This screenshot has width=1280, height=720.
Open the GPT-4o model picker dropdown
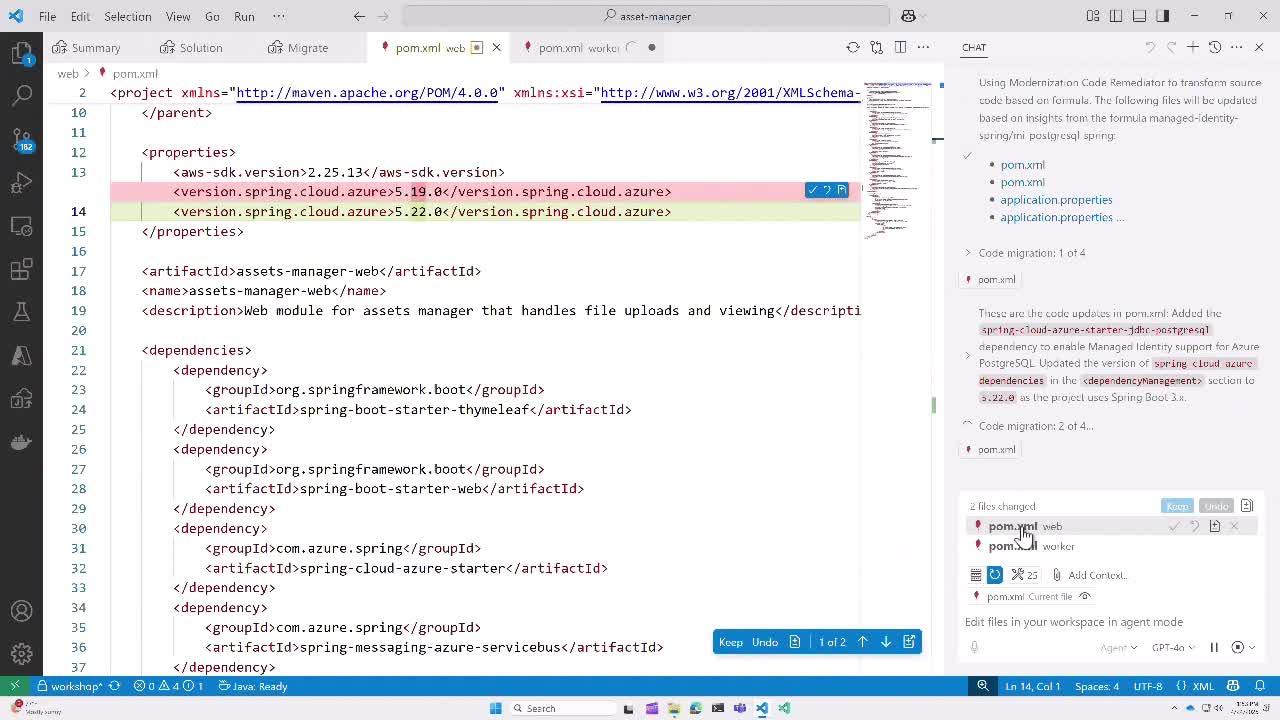(x=1172, y=646)
